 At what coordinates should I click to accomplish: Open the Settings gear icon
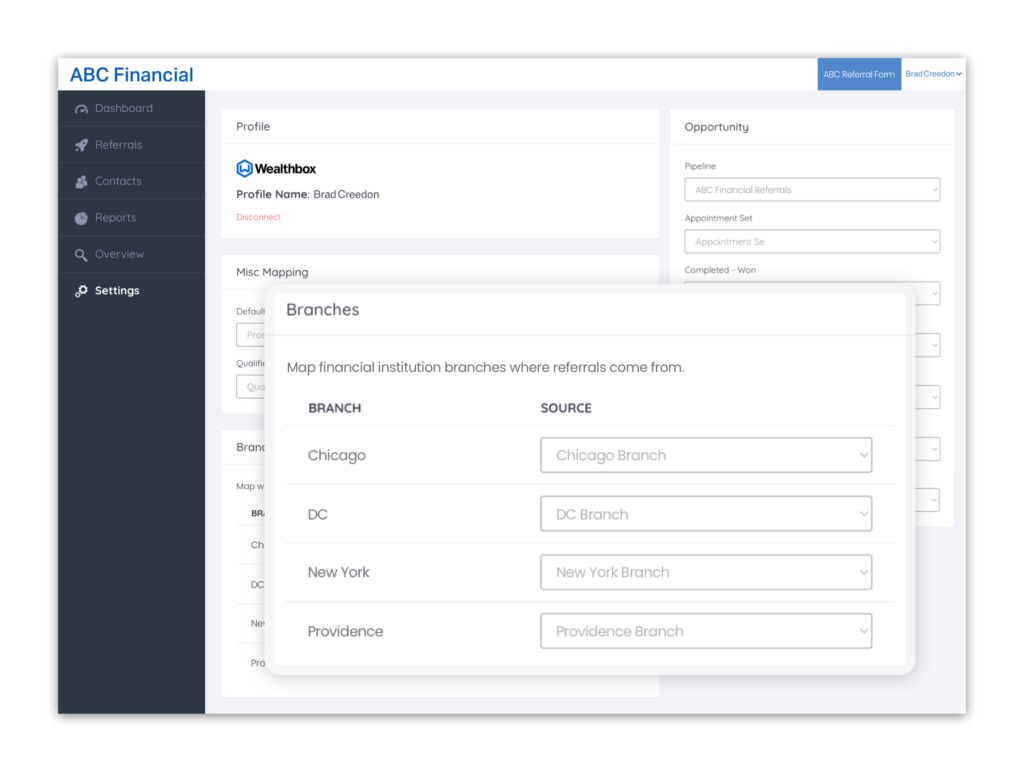[x=81, y=290]
